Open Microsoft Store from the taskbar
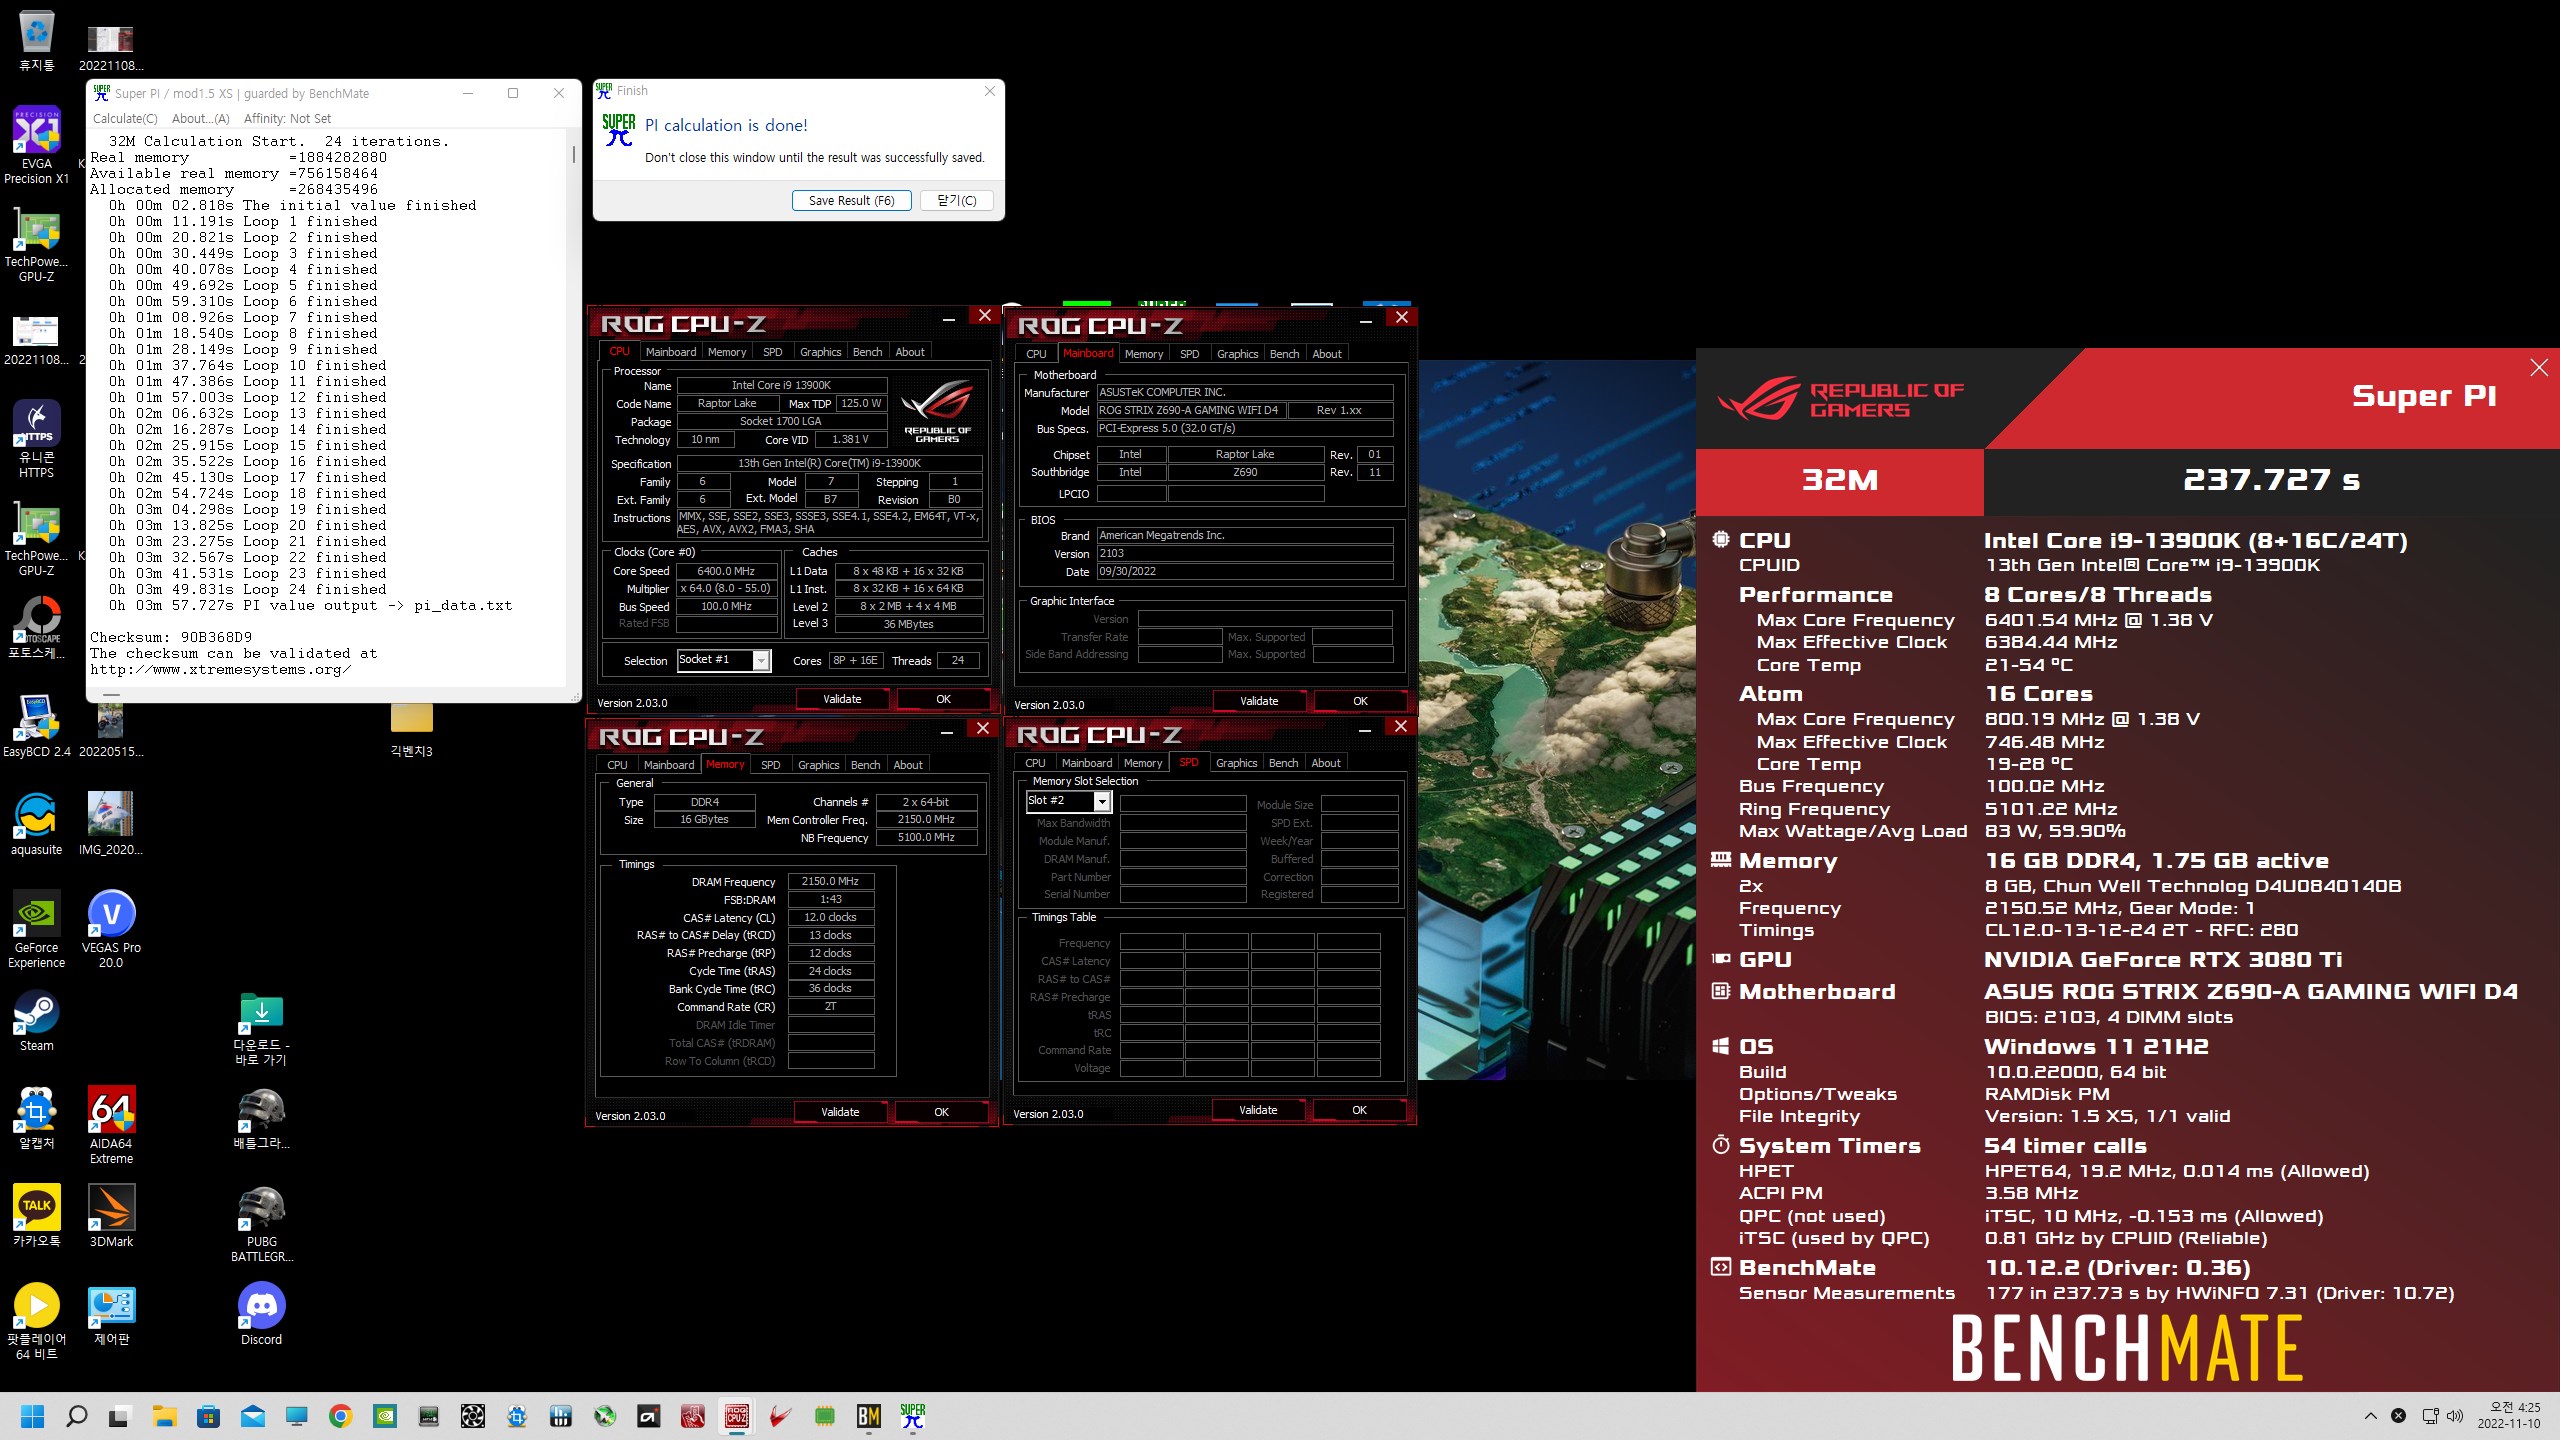The height and width of the screenshot is (1440, 2560). (x=209, y=1416)
